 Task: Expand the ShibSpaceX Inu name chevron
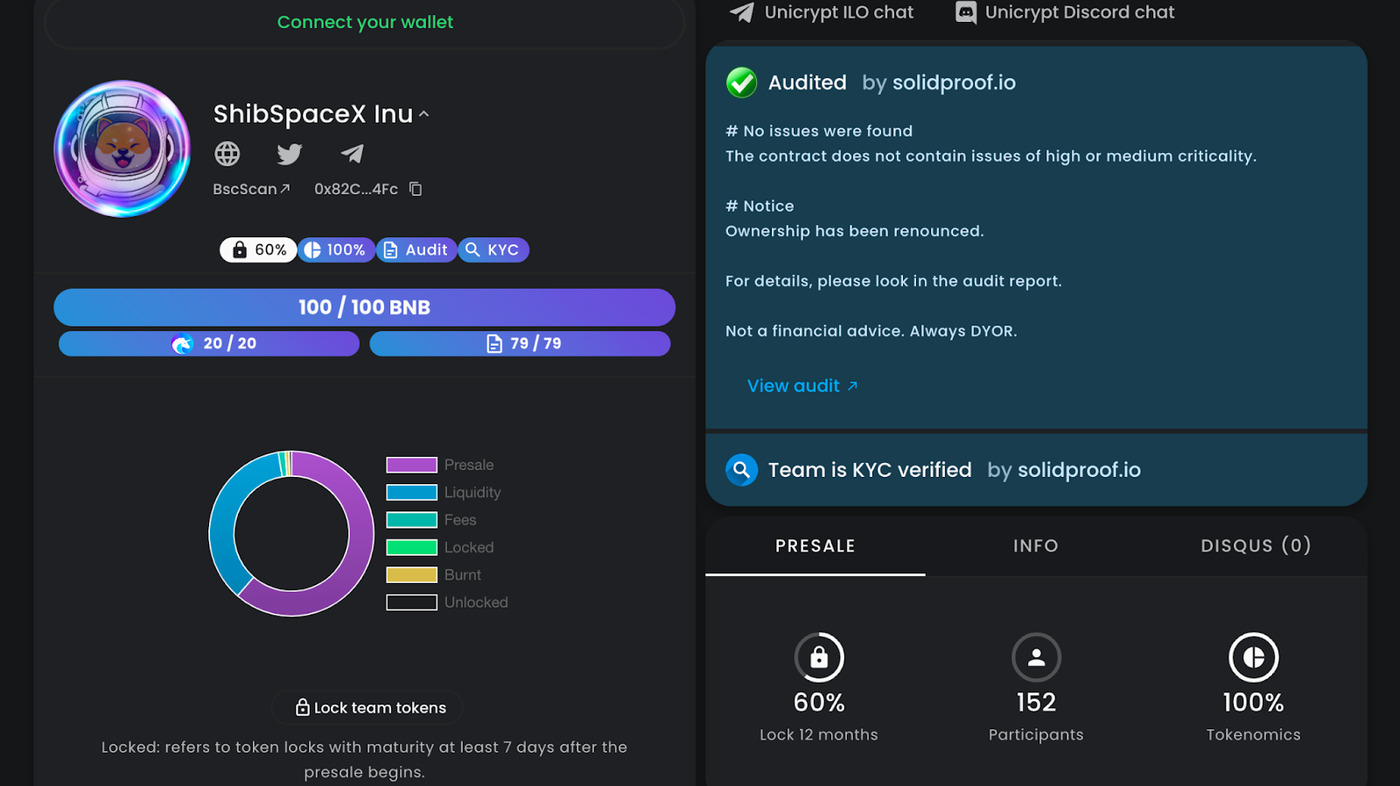424,114
